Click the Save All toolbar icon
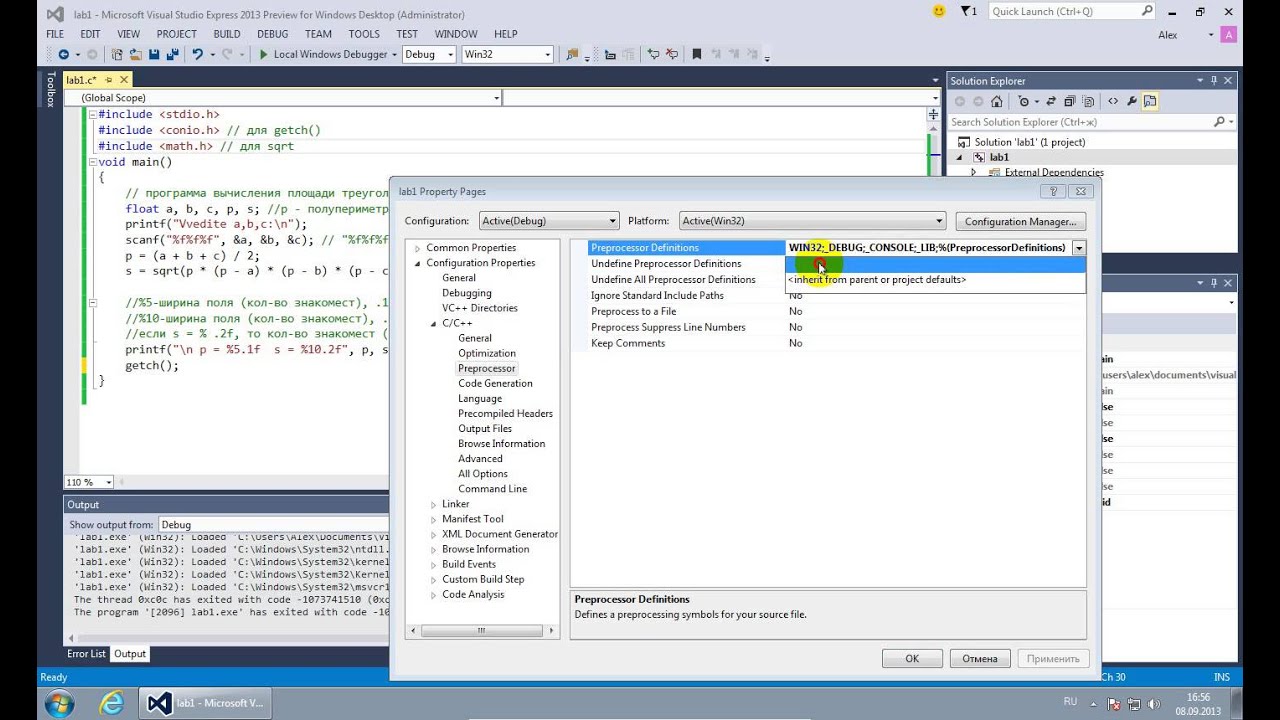The height and width of the screenshot is (720, 1280). (x=172, y=54)
